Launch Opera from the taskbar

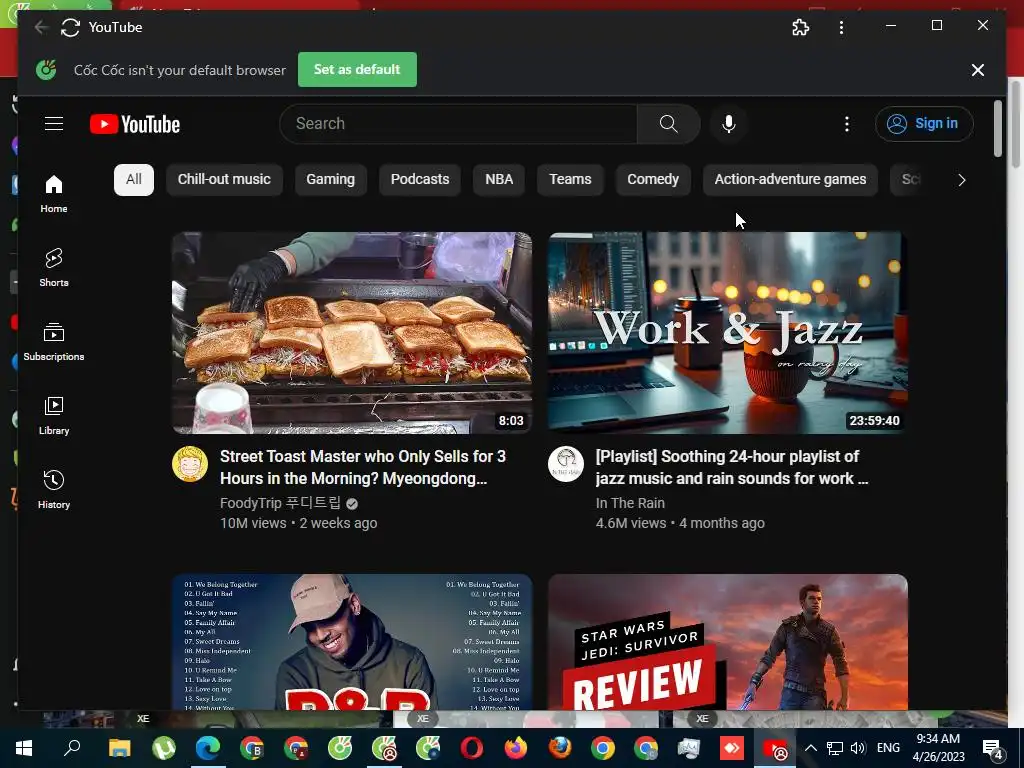[x=472, y=748]
